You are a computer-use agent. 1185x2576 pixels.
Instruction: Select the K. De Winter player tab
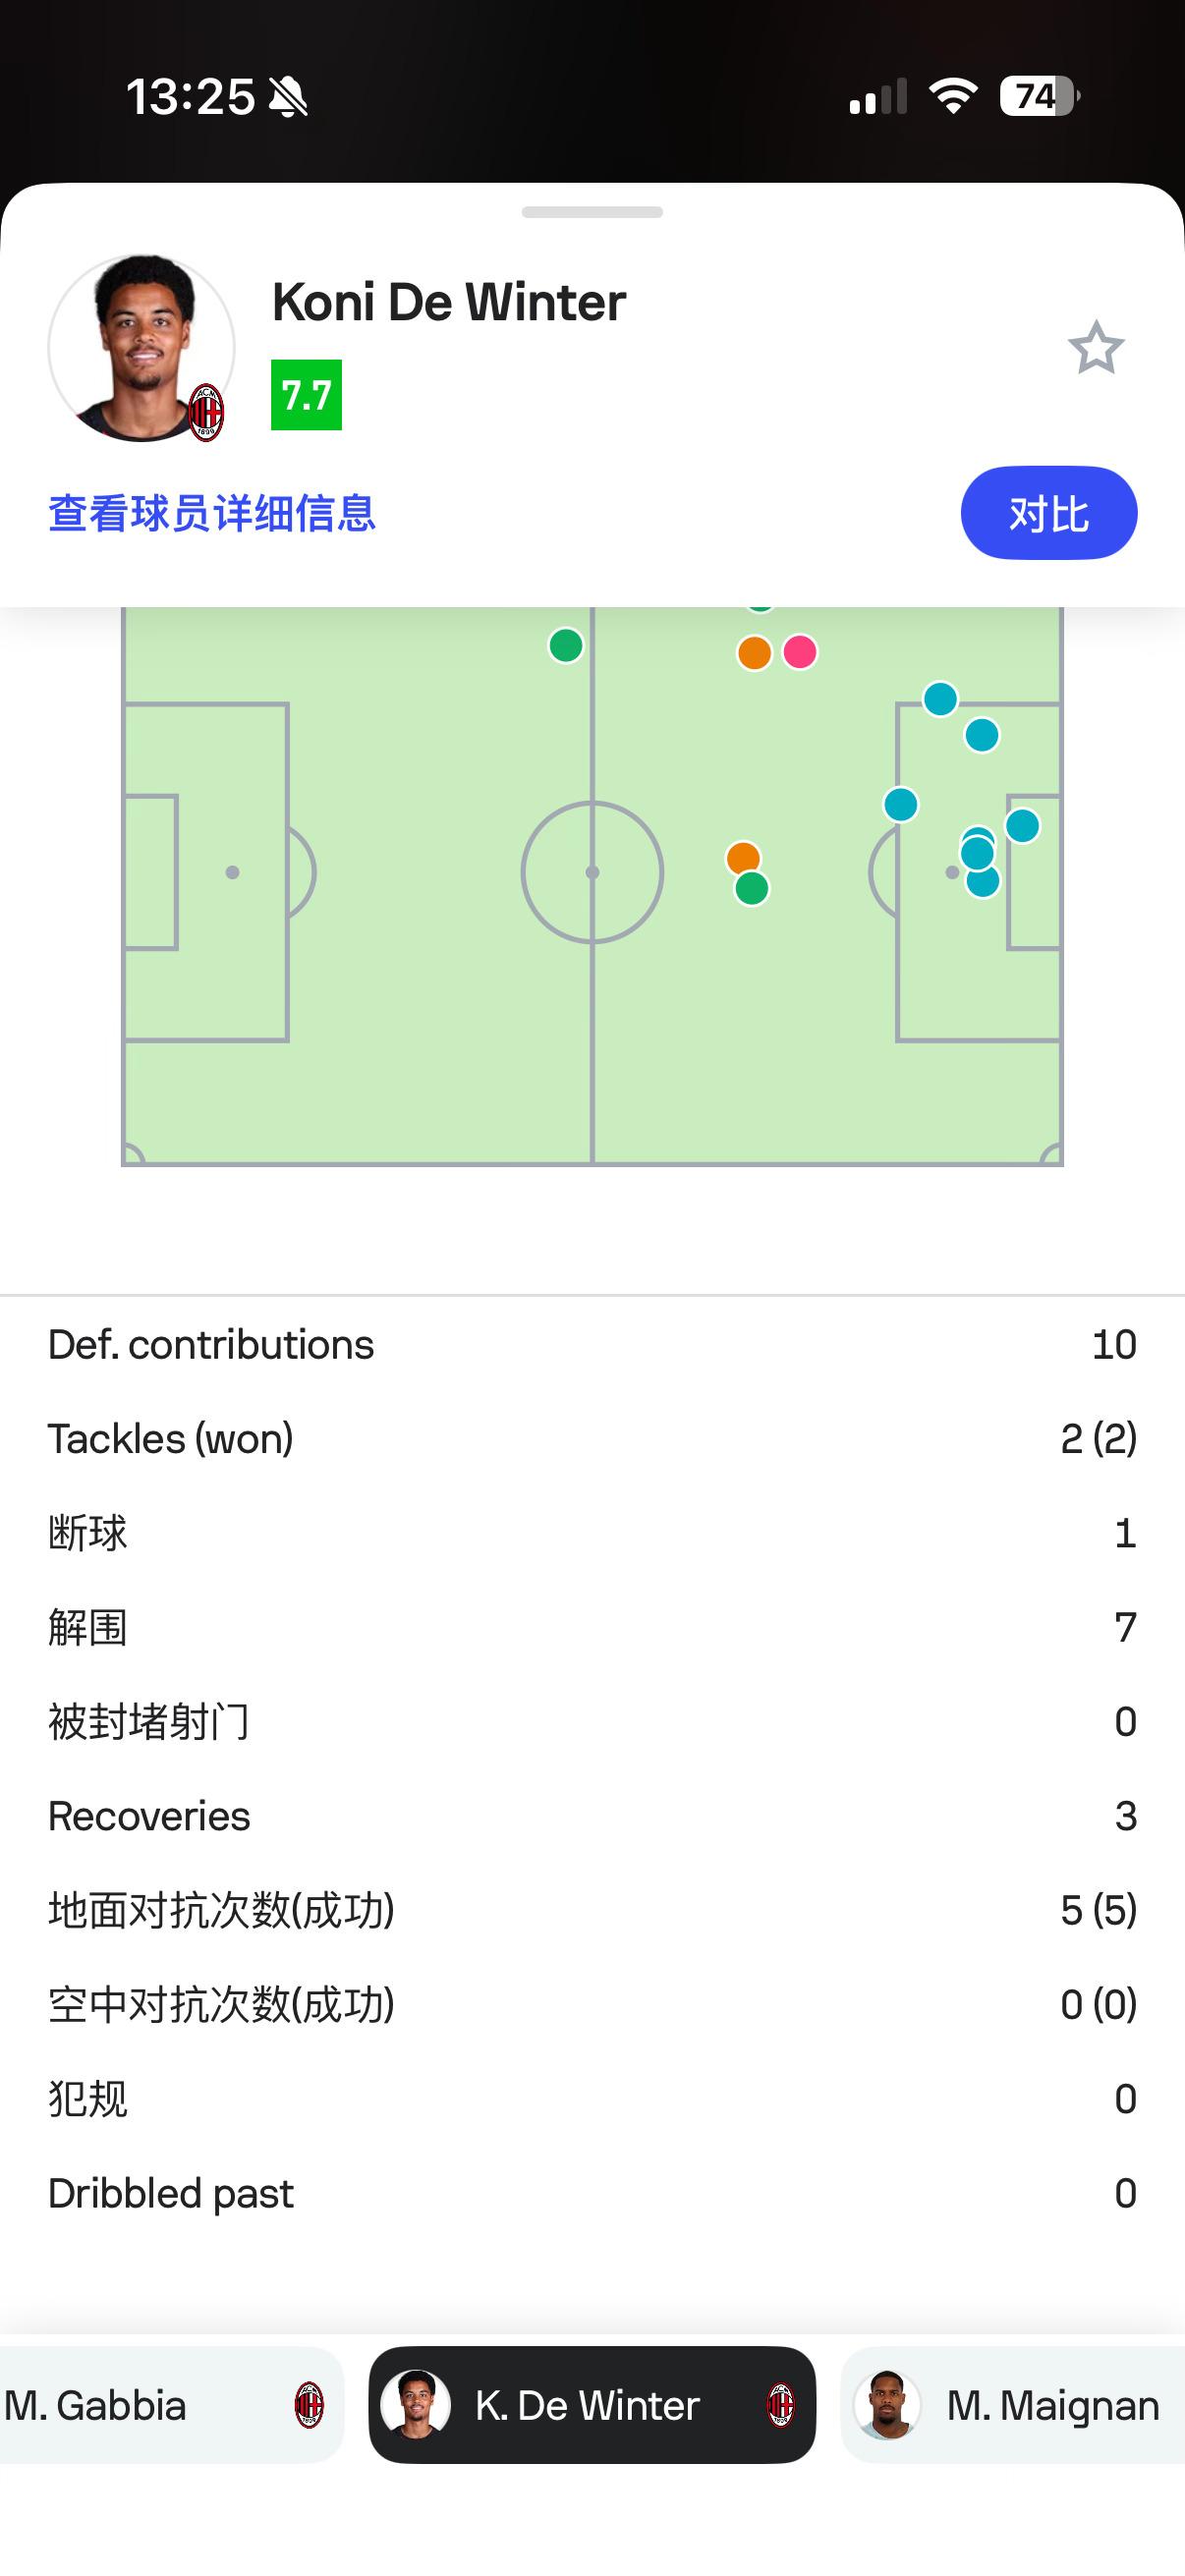(592, 2406)
